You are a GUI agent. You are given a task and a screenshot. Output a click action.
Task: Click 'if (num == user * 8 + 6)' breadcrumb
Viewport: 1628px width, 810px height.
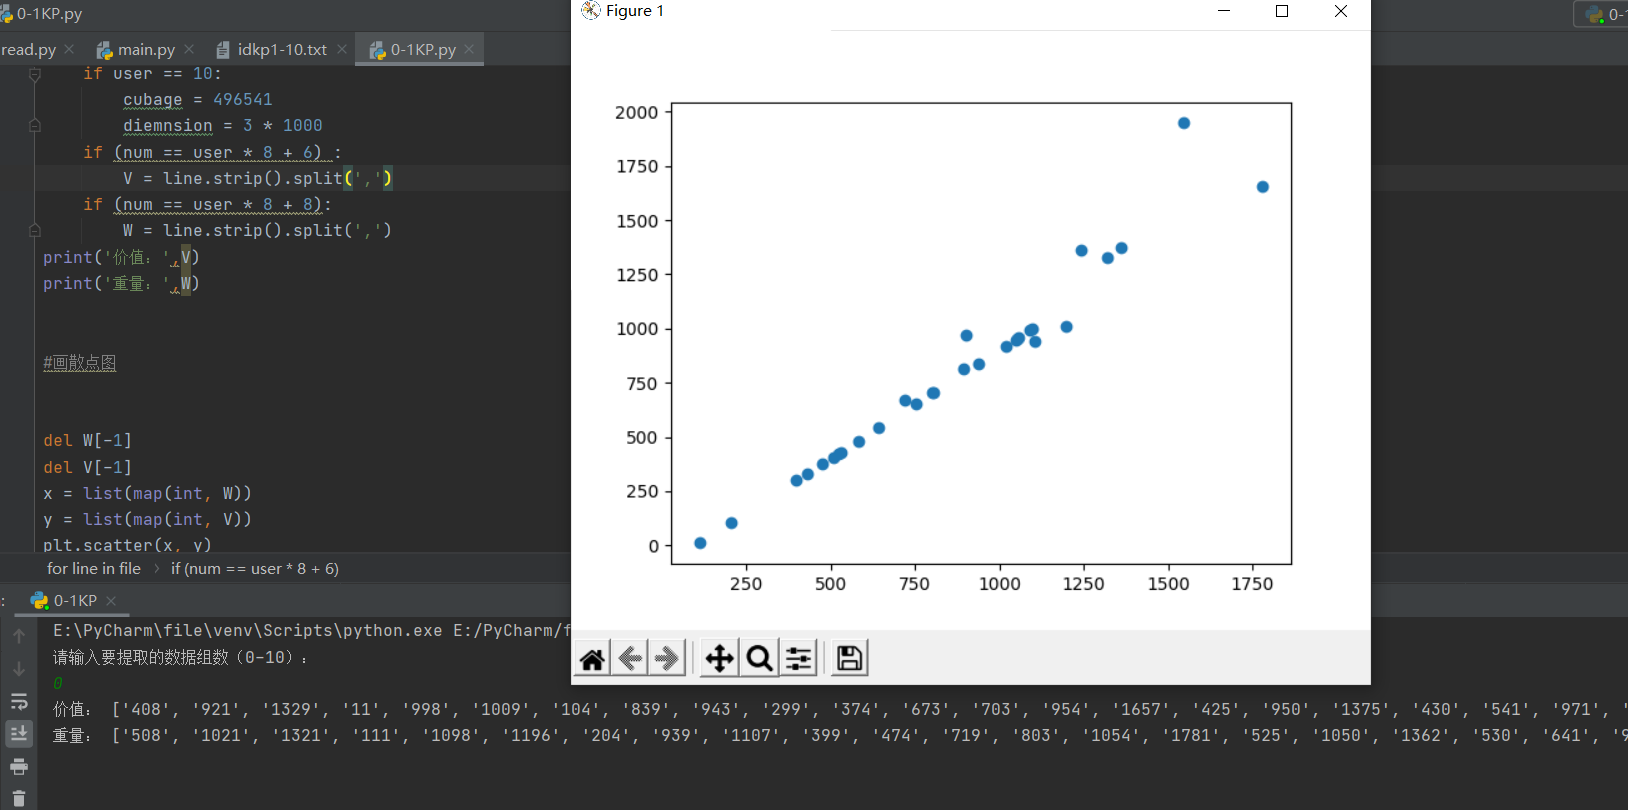pyautogui.click(x=255, y=568)
